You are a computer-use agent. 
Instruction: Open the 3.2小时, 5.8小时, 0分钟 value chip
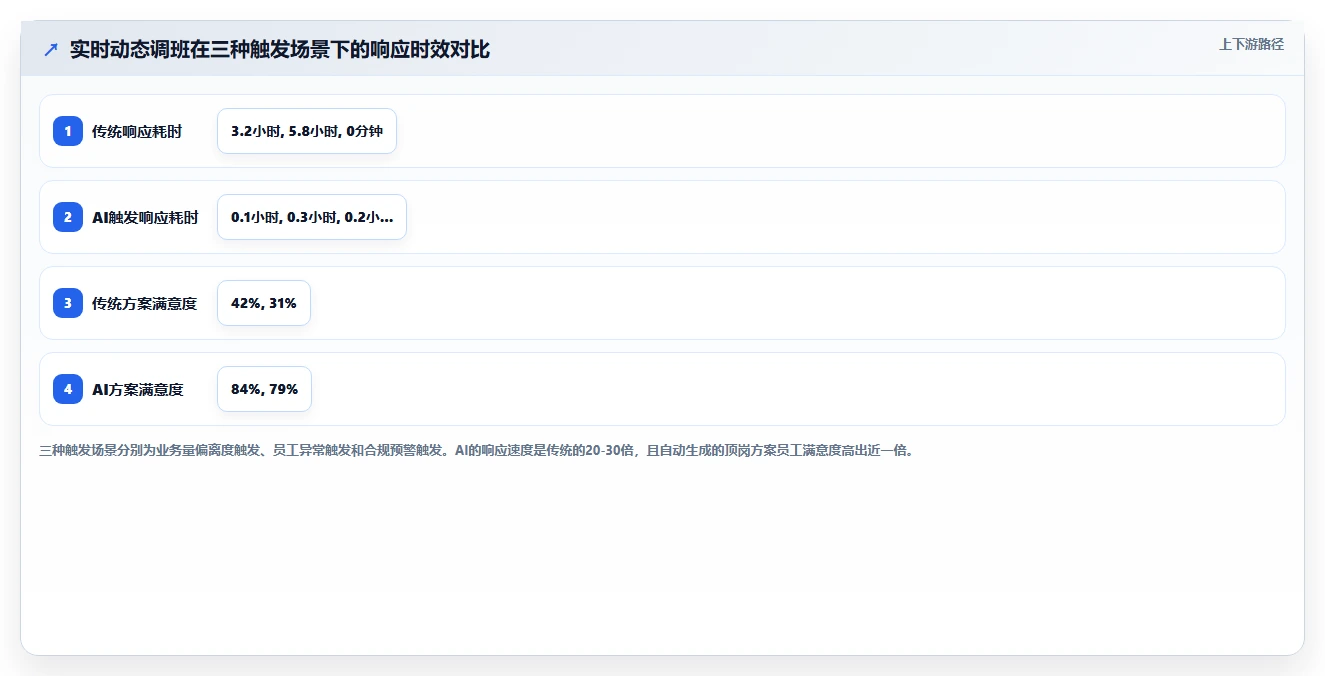click(x=307, y=131)
